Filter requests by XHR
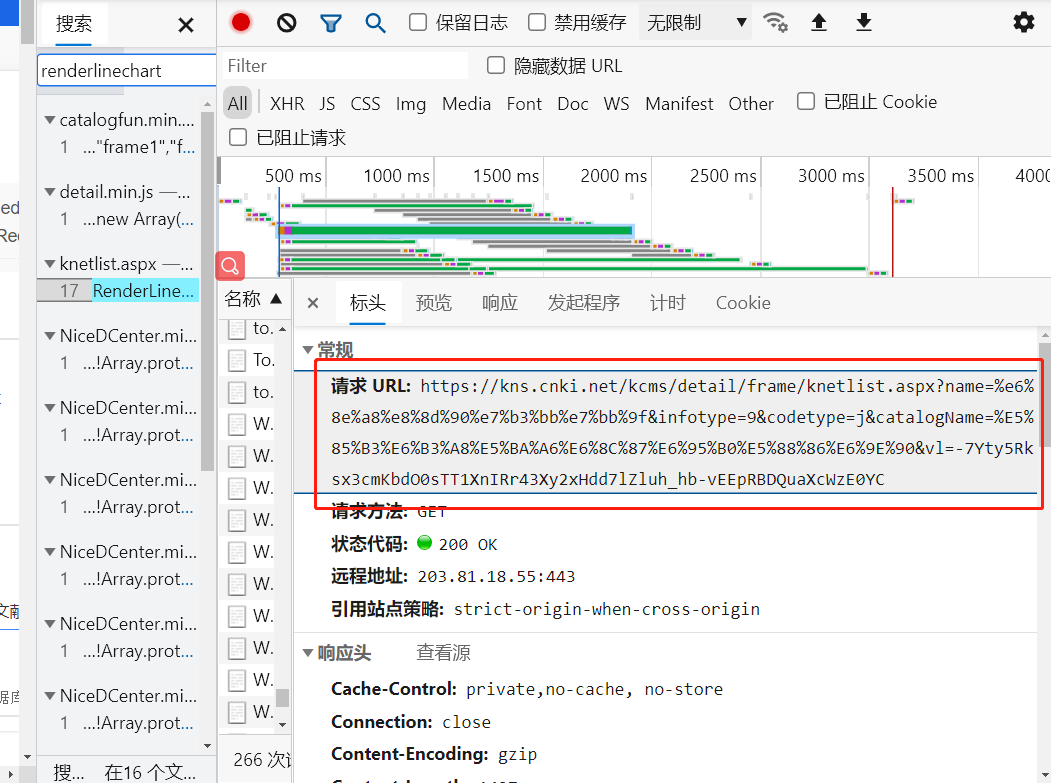Image resolution: width=1051 pixels, height=783 pixels. pyautogui.click(x=287, y=104)
